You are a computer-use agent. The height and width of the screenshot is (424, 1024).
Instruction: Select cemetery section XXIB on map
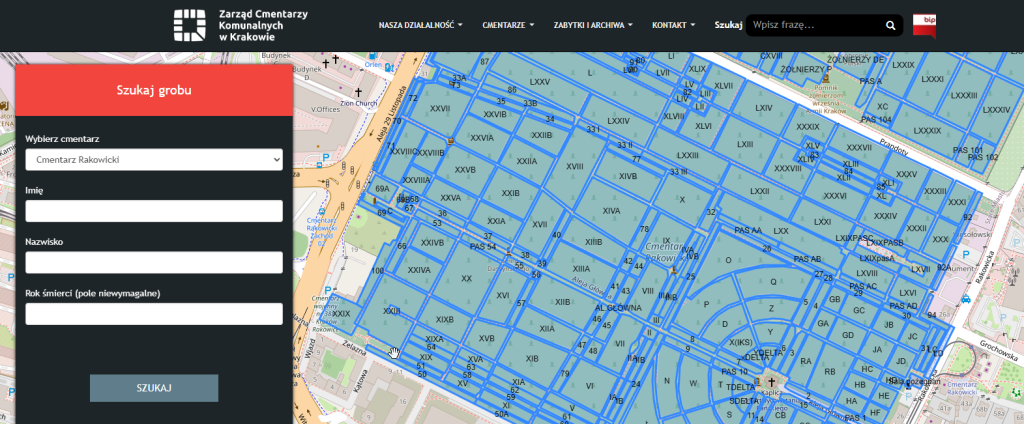click(510, 193)
